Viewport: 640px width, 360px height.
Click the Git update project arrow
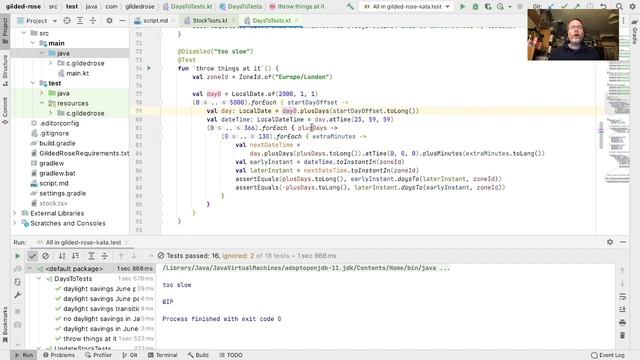[551, 7]
